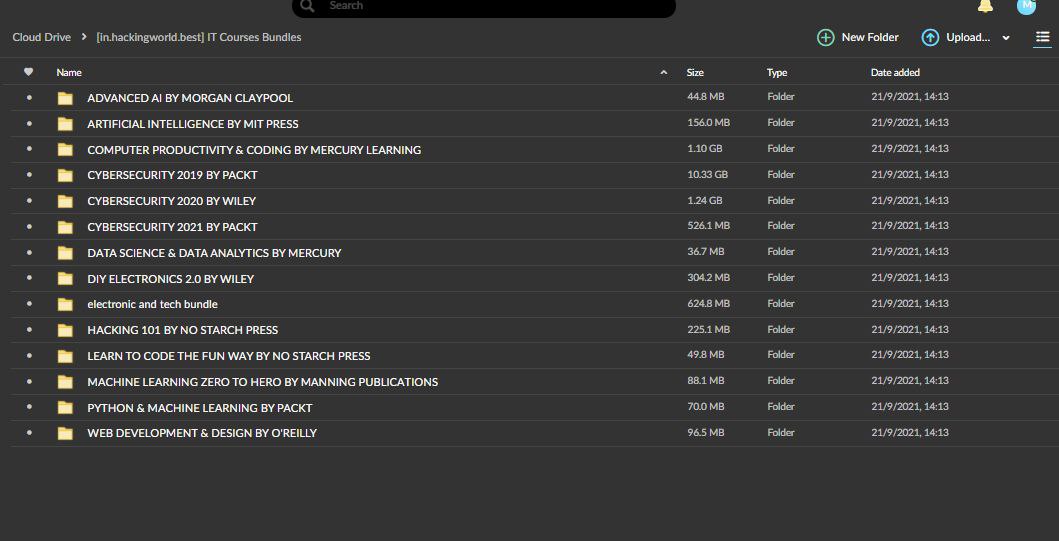Toggle favourite dot for CYBERSECURITY 2019 BY PACKT
The height and width of the screenshot is (541, 1059).
pyautogui.click(x=29, y=175)
